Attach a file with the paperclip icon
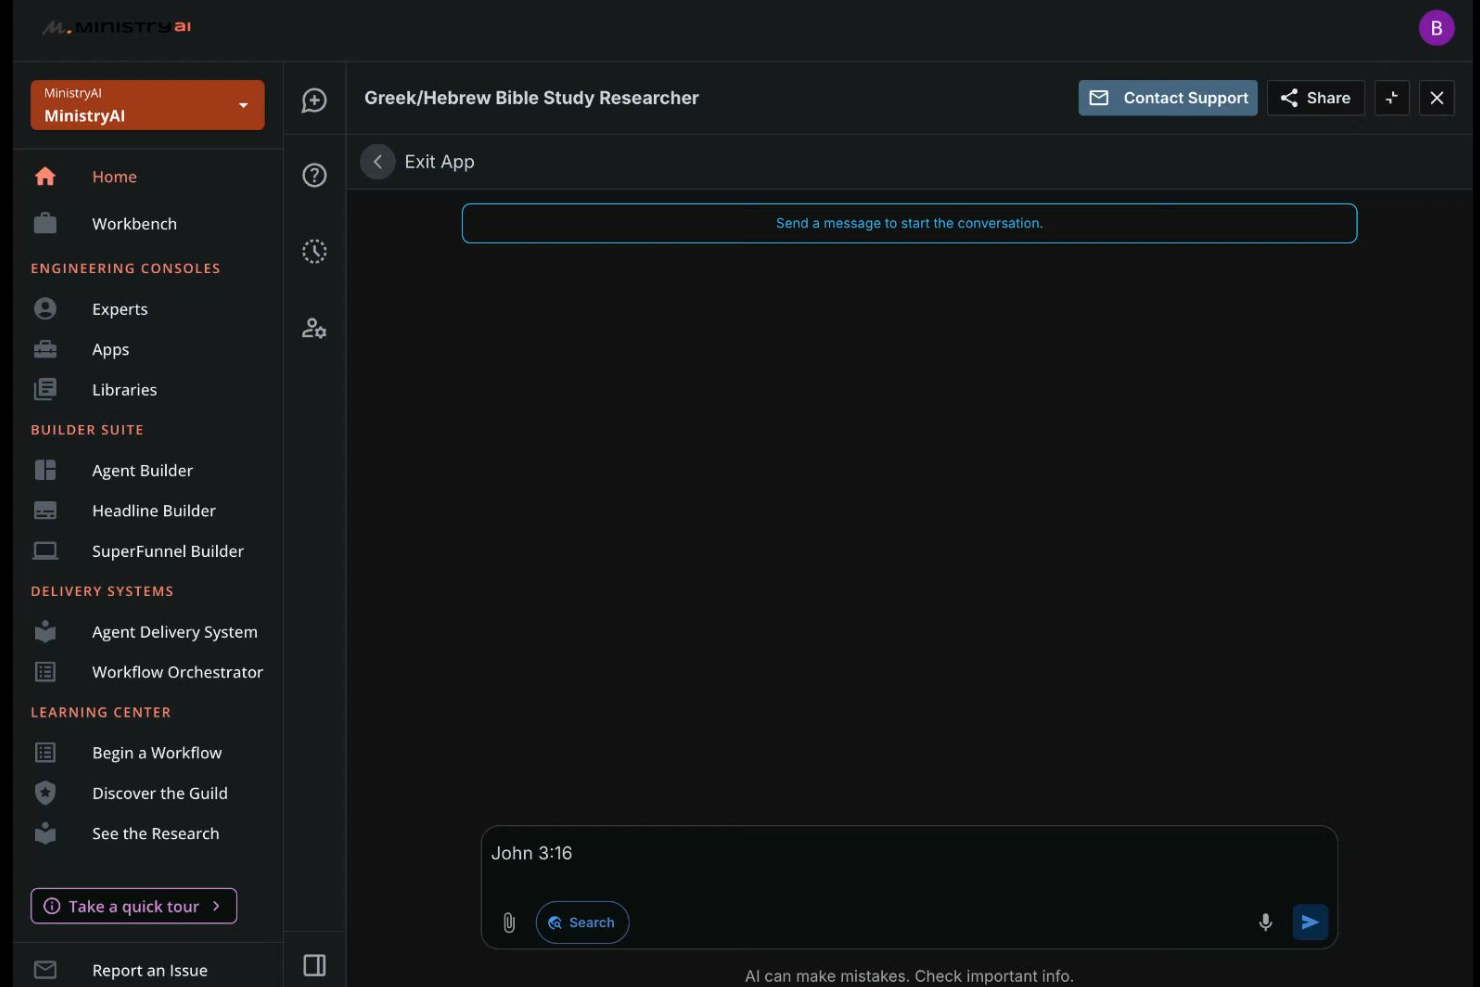Image resolution: width=1480 pixels, height=987 pixels. [x=509, y=923]
